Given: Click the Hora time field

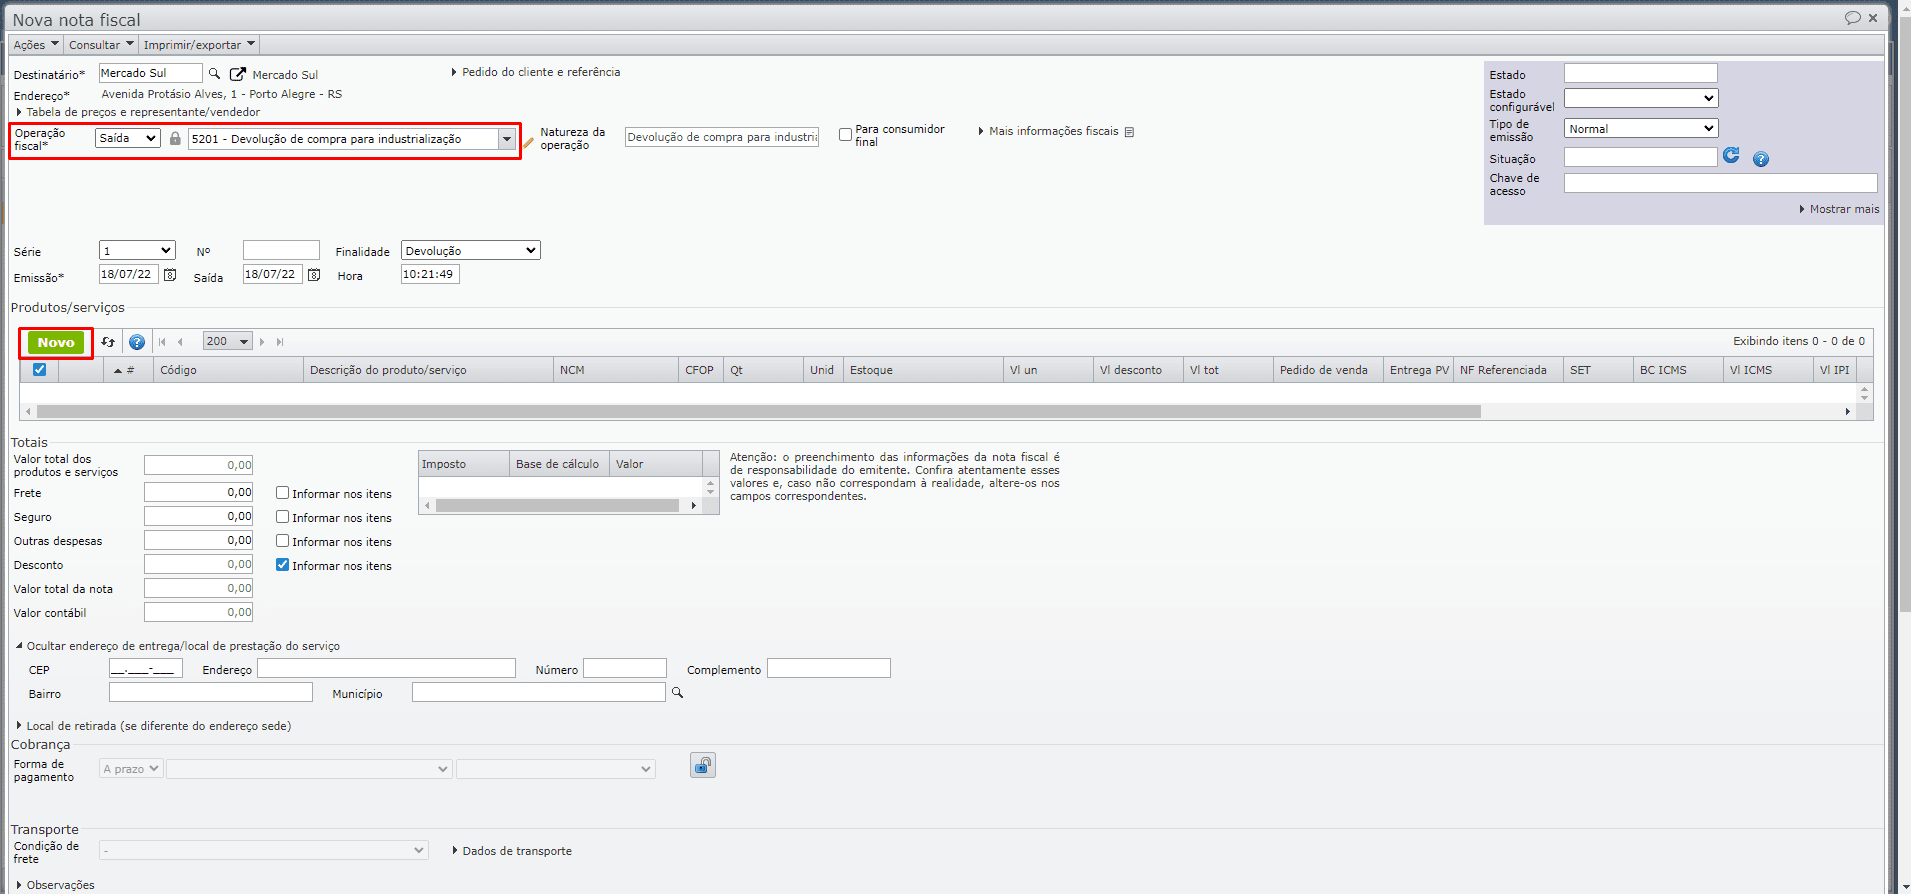Looking at the screenshot, I should [430, 274].
